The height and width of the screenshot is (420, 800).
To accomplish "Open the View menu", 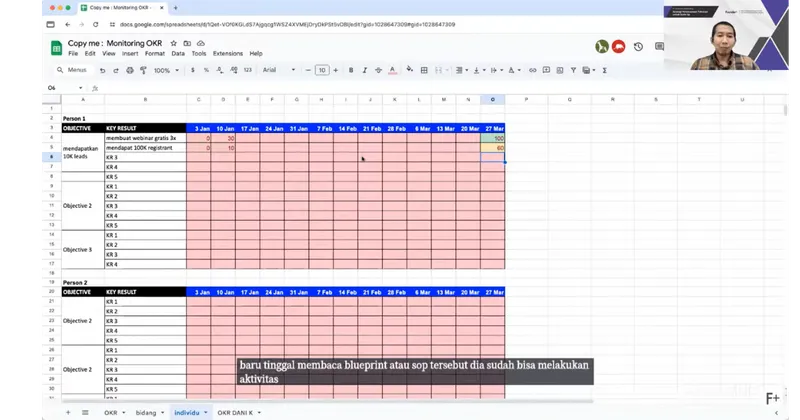I will coord(109,54).
